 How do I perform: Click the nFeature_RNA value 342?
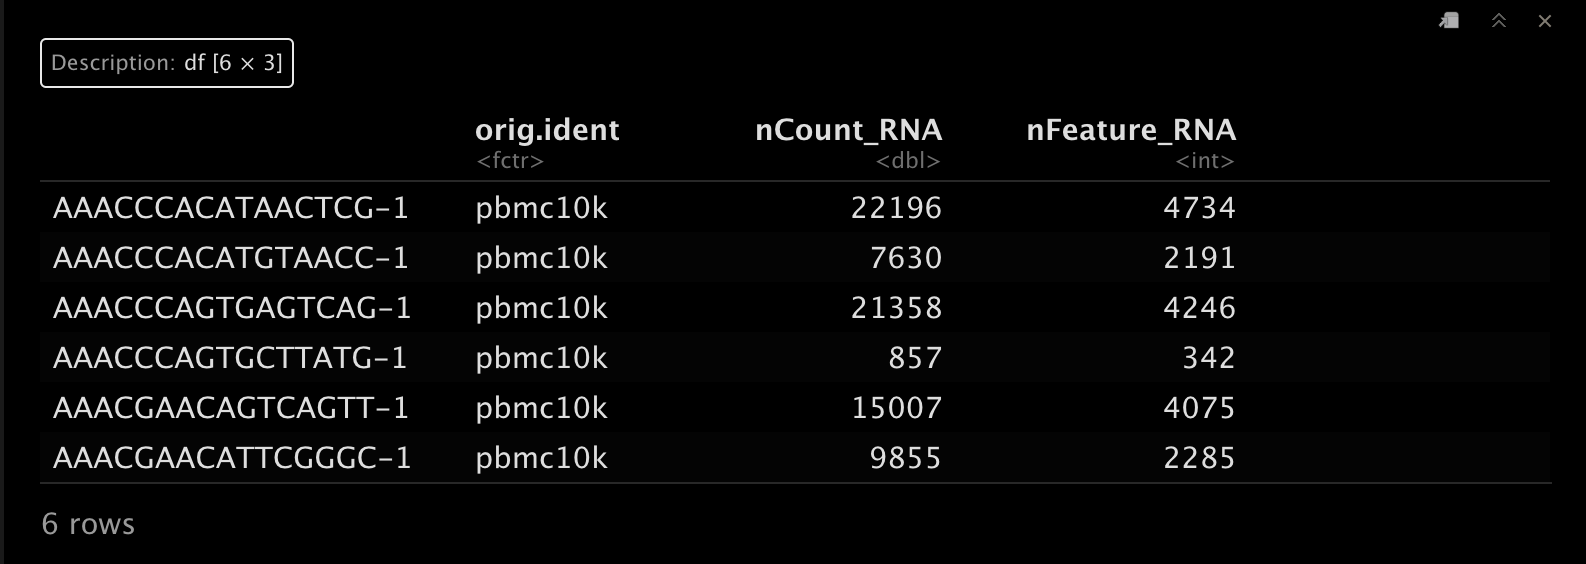pos(1209,358)
